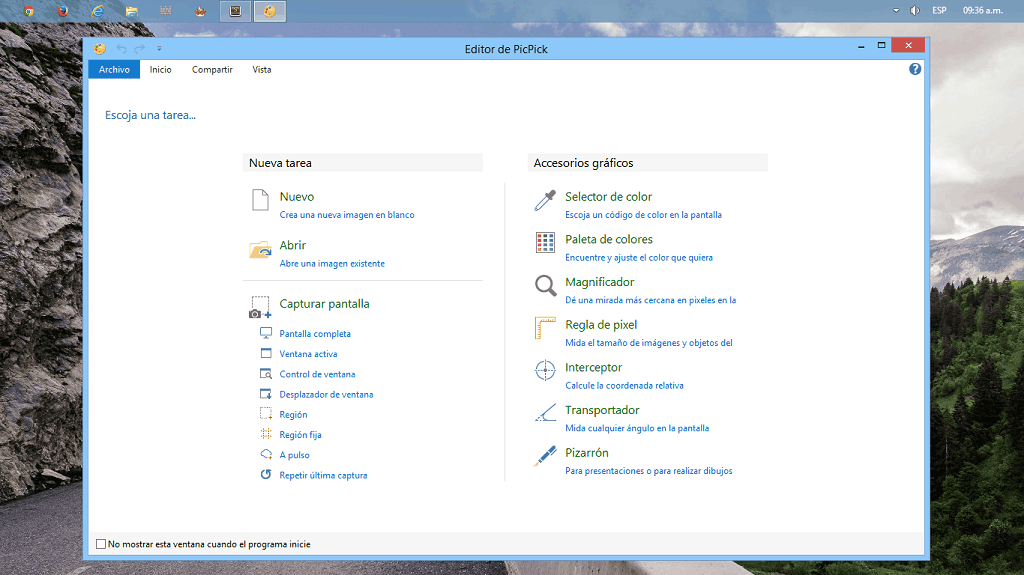Click 'Crea una nueva imagen en blanco'
This screenshot has width=1024, height=575.
tap(347, 214)
